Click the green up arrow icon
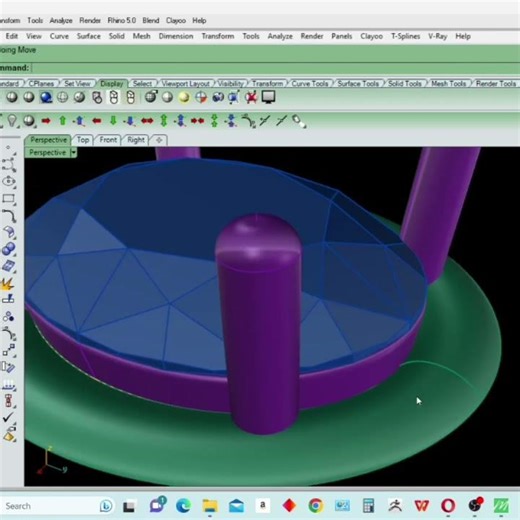Image resolution: width=520 pixels, height=520 pixels. tap(63, 121)
